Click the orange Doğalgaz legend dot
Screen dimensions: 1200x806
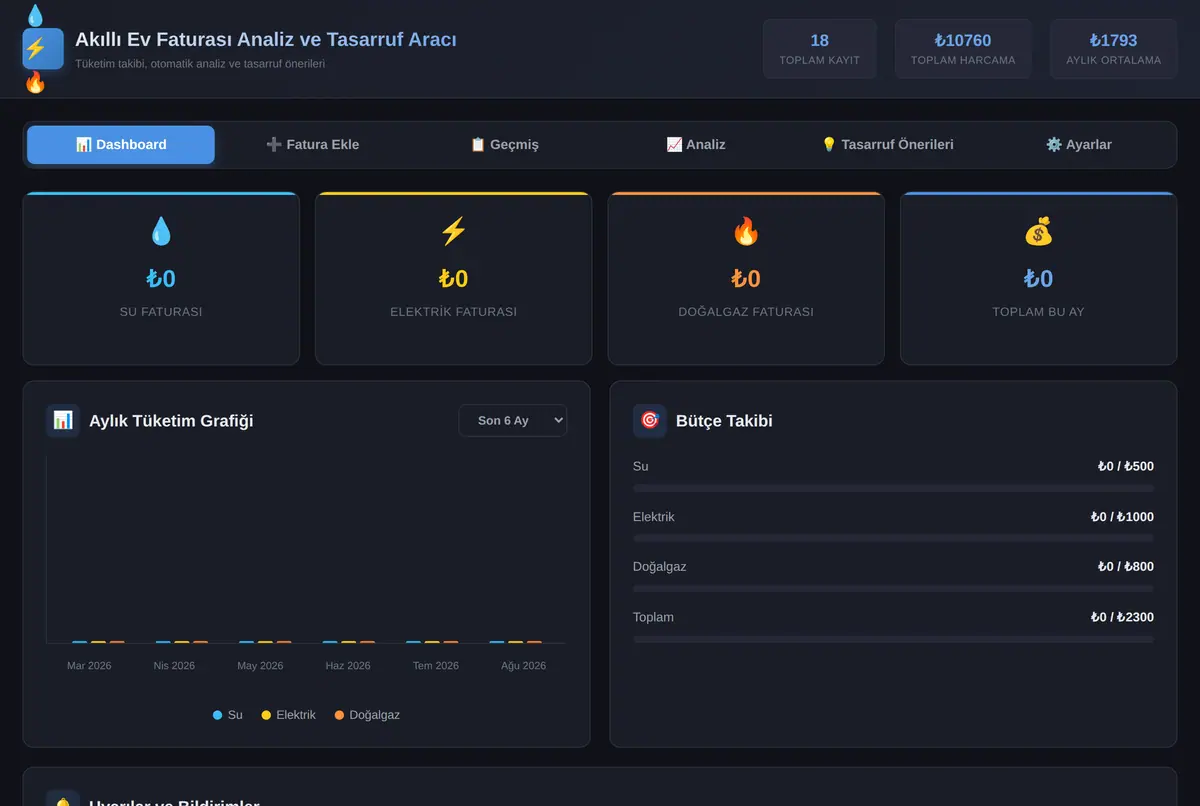(339, 715)
